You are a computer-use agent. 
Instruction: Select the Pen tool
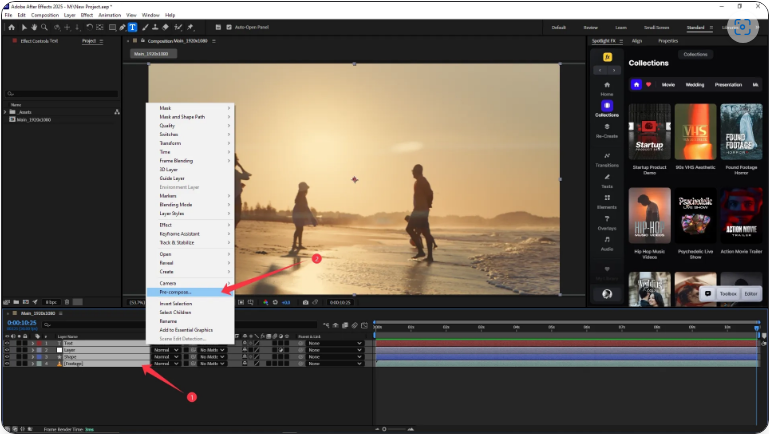[x=122, y=27]
